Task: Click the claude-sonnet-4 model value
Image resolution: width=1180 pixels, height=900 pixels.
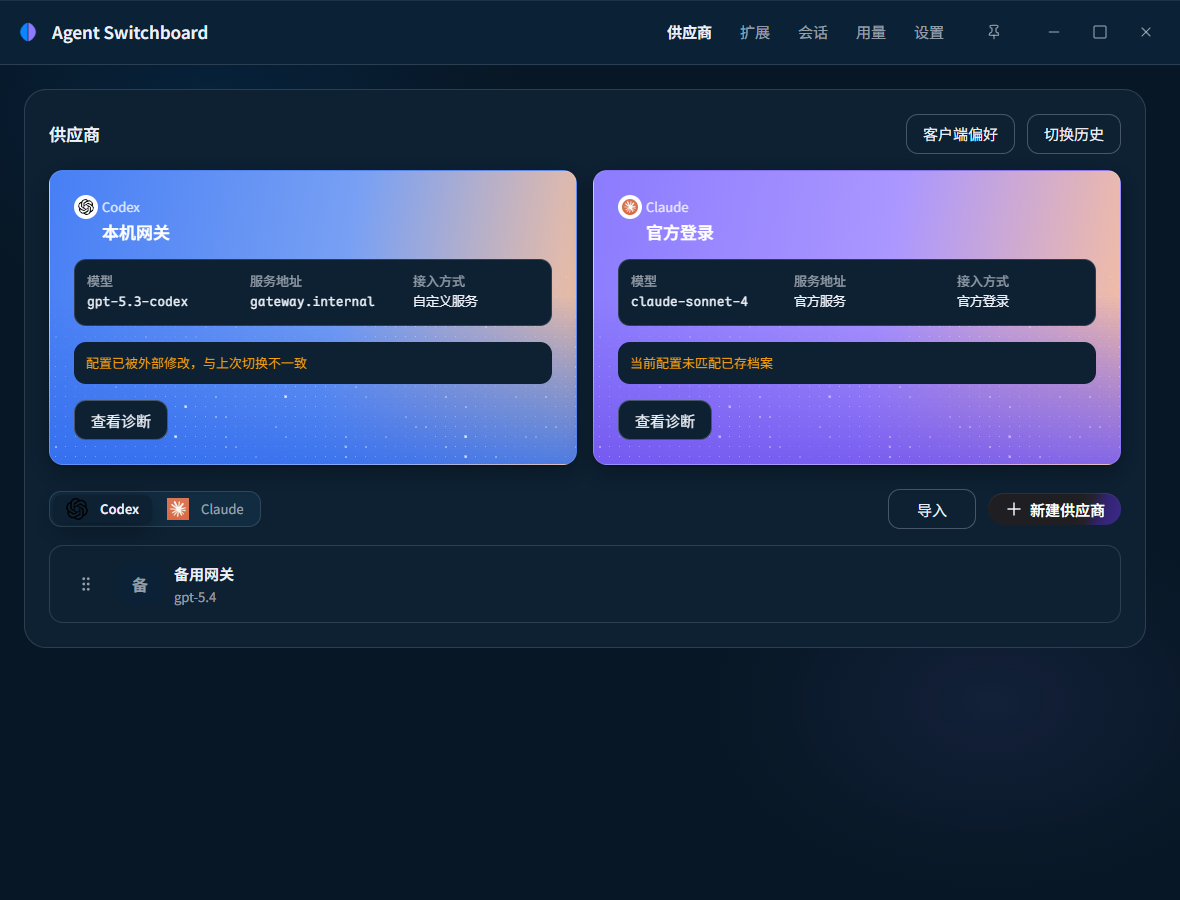Action: pyautogui.click(x=689, y=301)
